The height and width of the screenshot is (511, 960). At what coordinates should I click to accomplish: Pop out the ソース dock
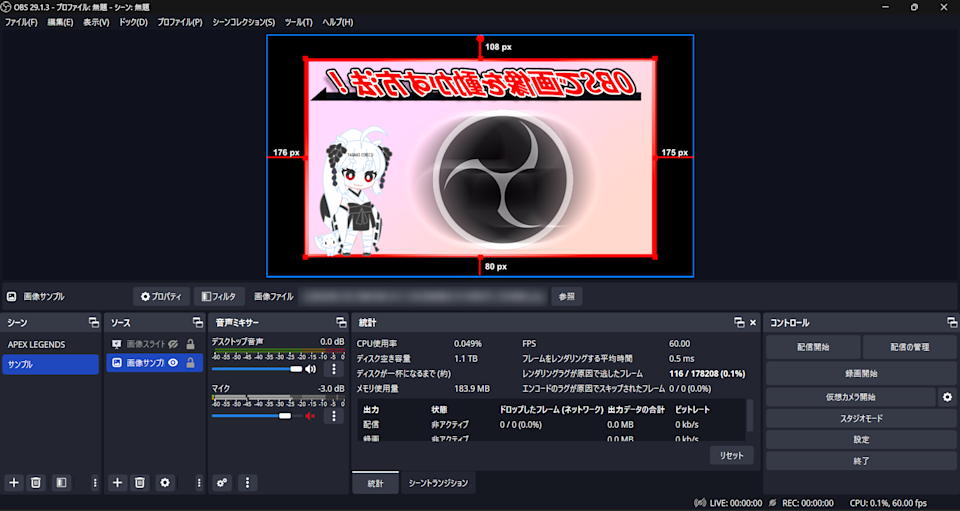[x=198, y=323]
